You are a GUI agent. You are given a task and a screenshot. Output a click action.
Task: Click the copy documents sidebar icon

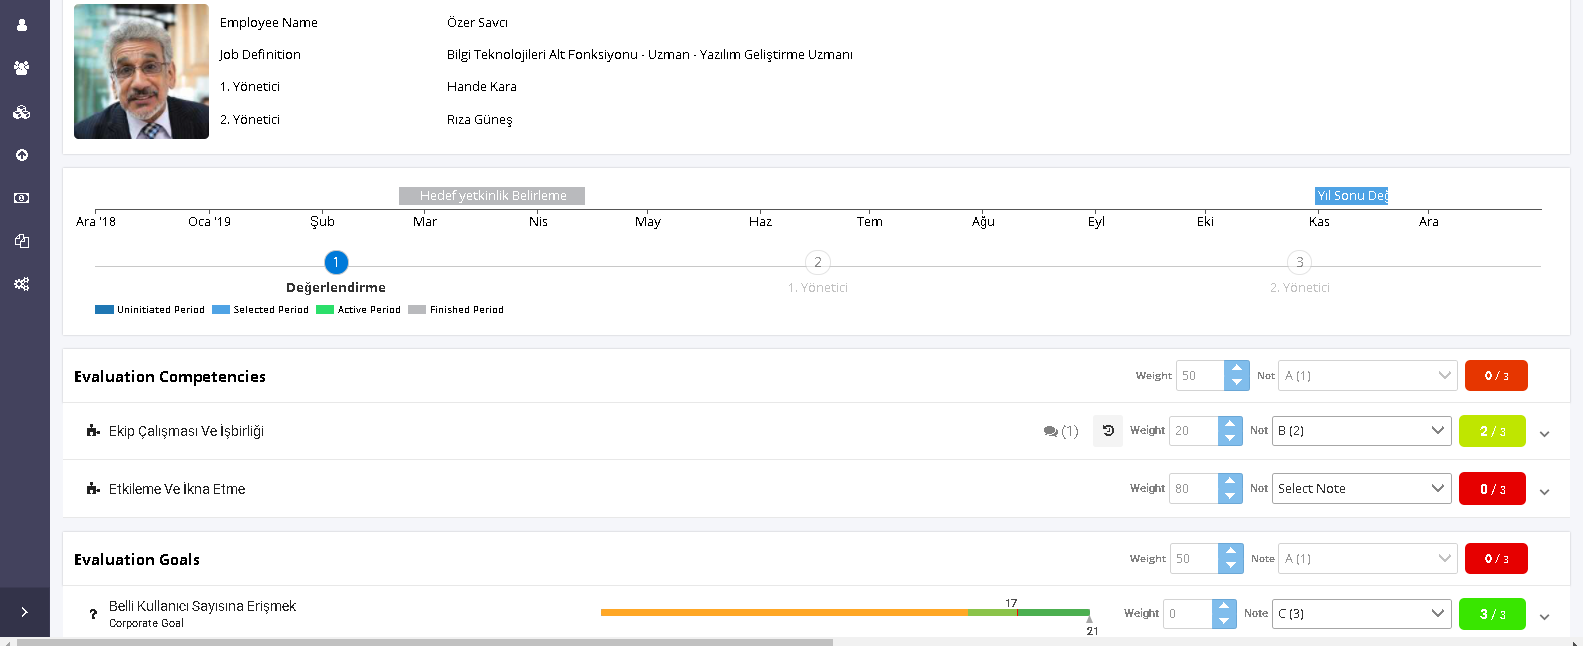coord(22,241)
